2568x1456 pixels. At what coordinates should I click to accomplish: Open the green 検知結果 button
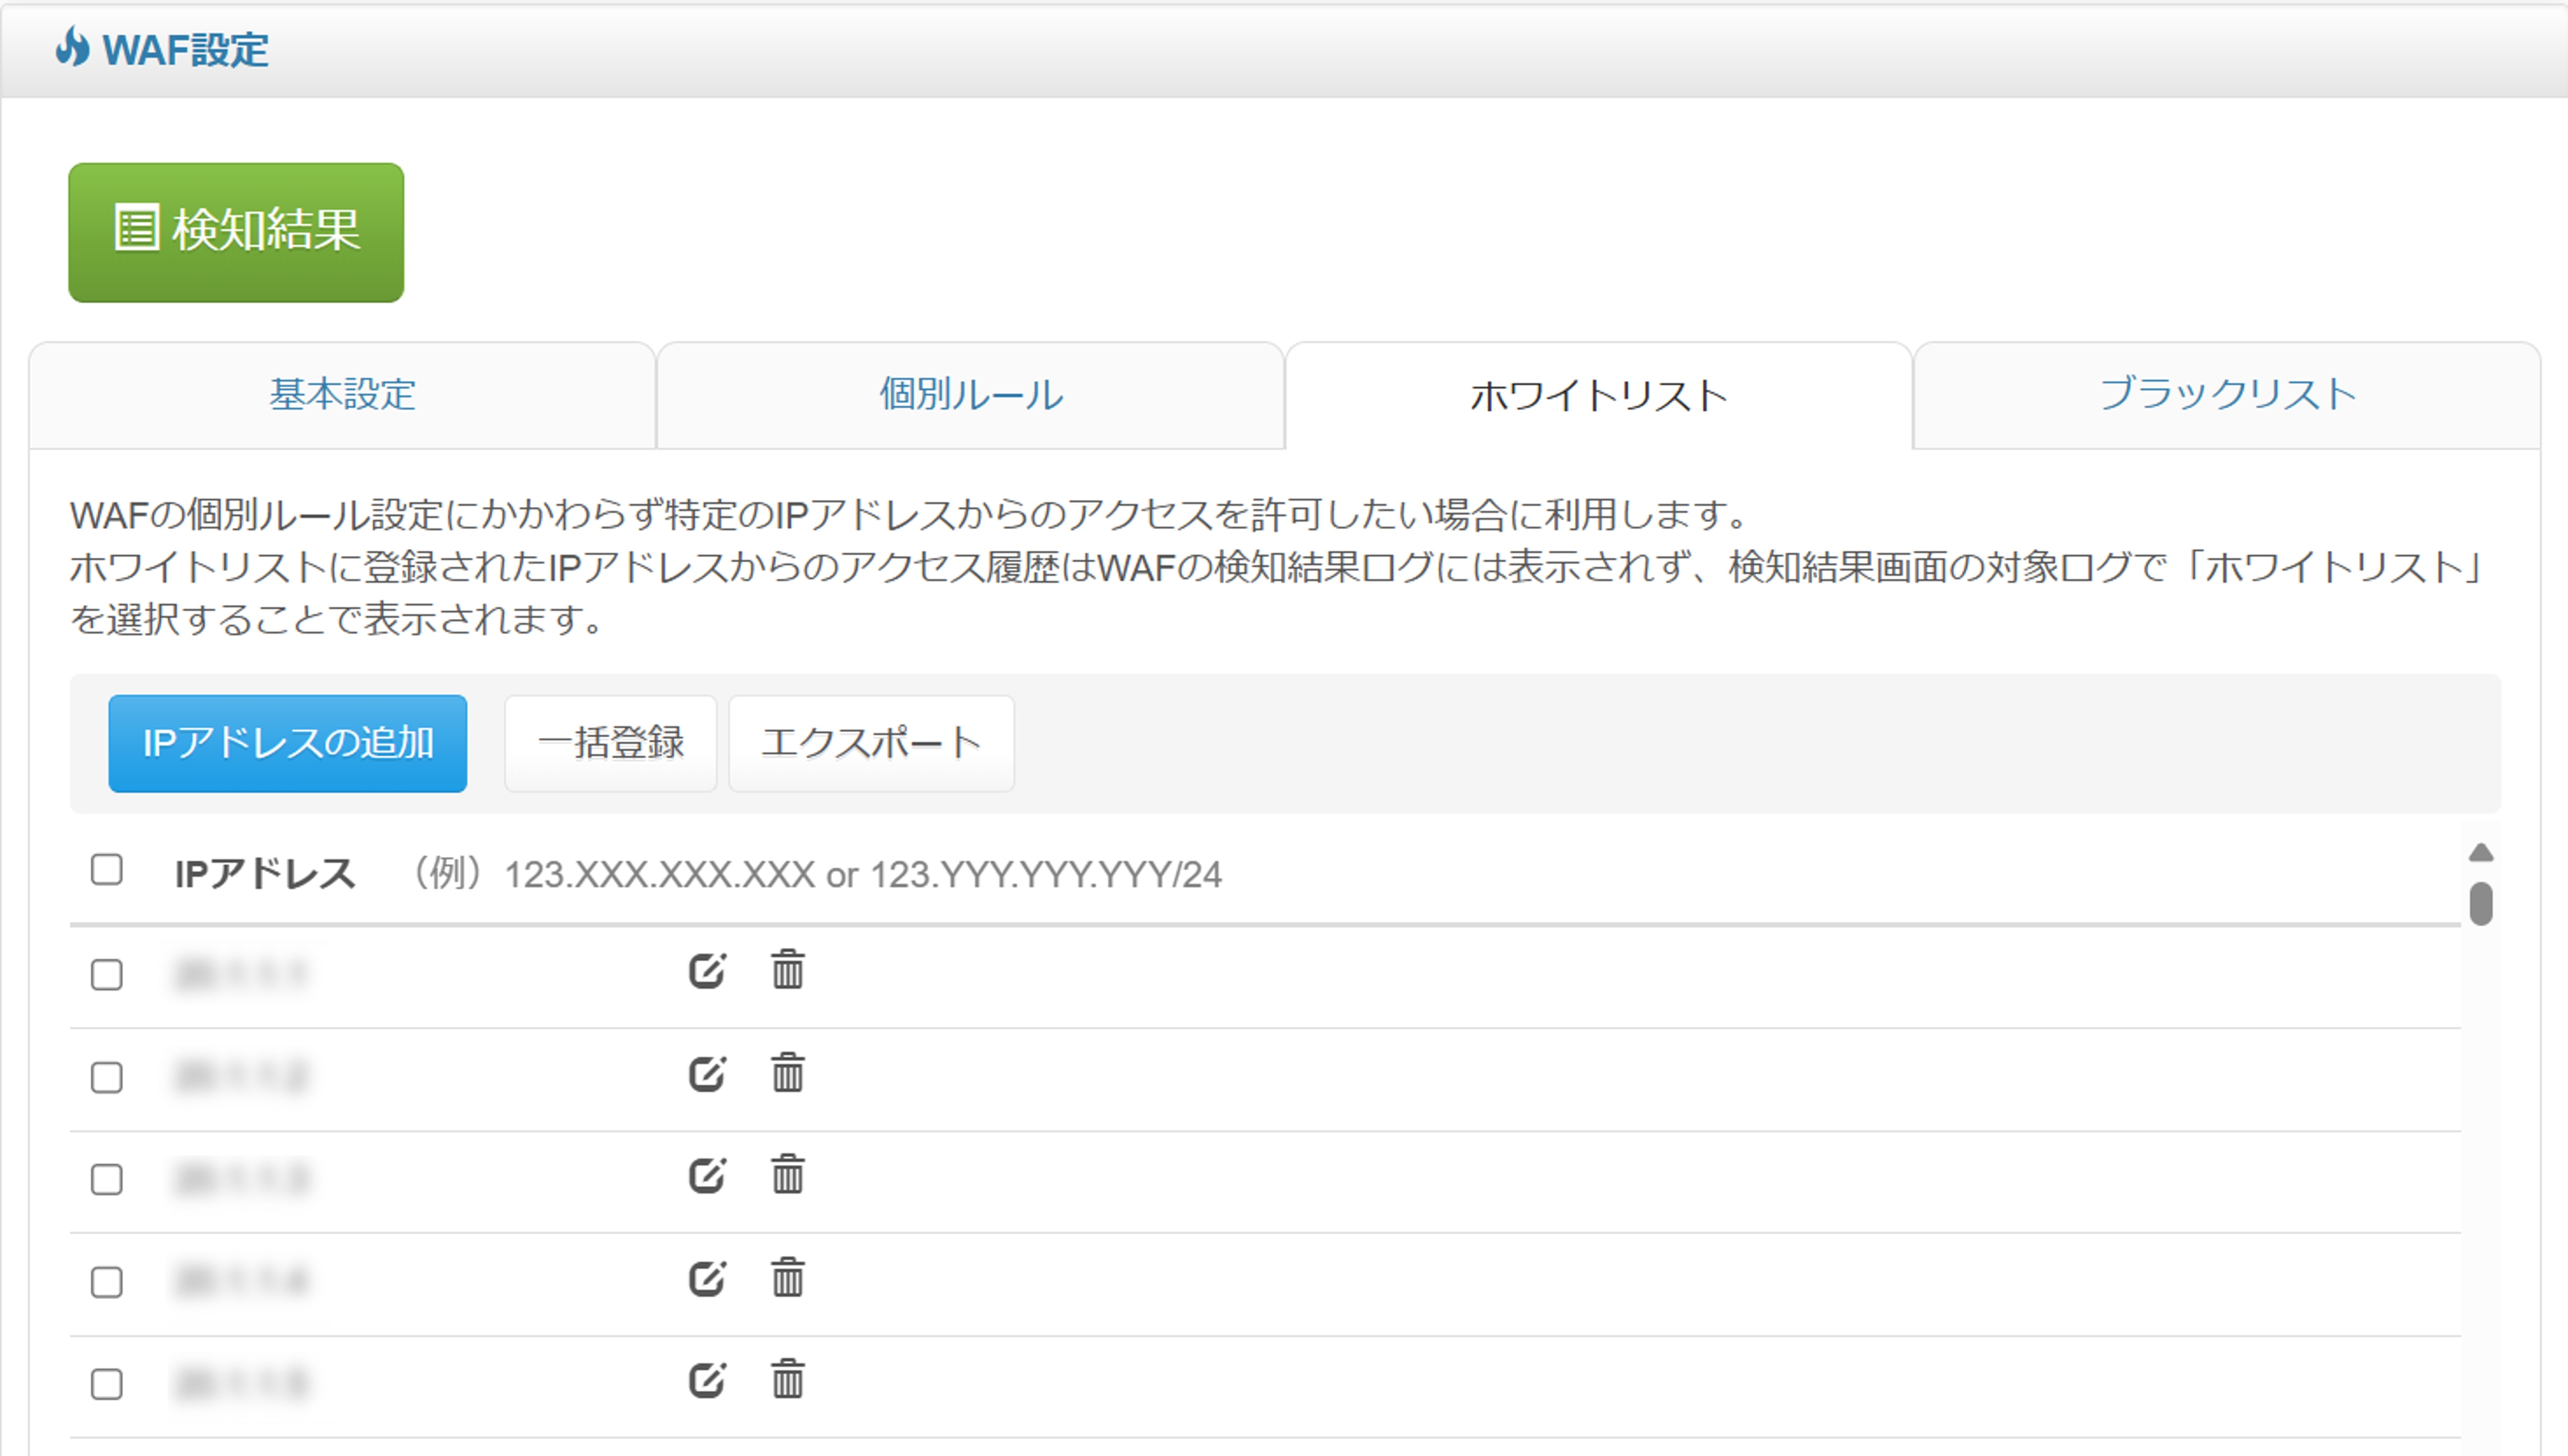(236, 232)
